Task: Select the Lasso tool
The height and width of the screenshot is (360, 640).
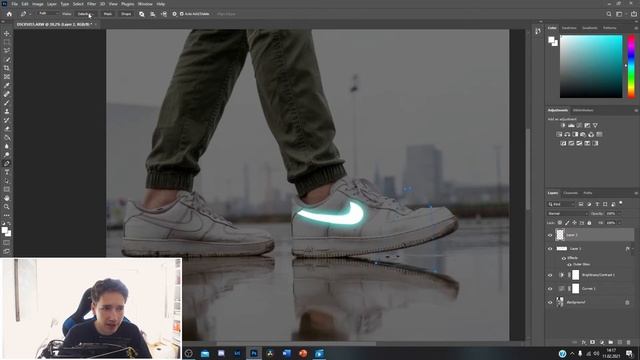Action: (x=7, y=51)
